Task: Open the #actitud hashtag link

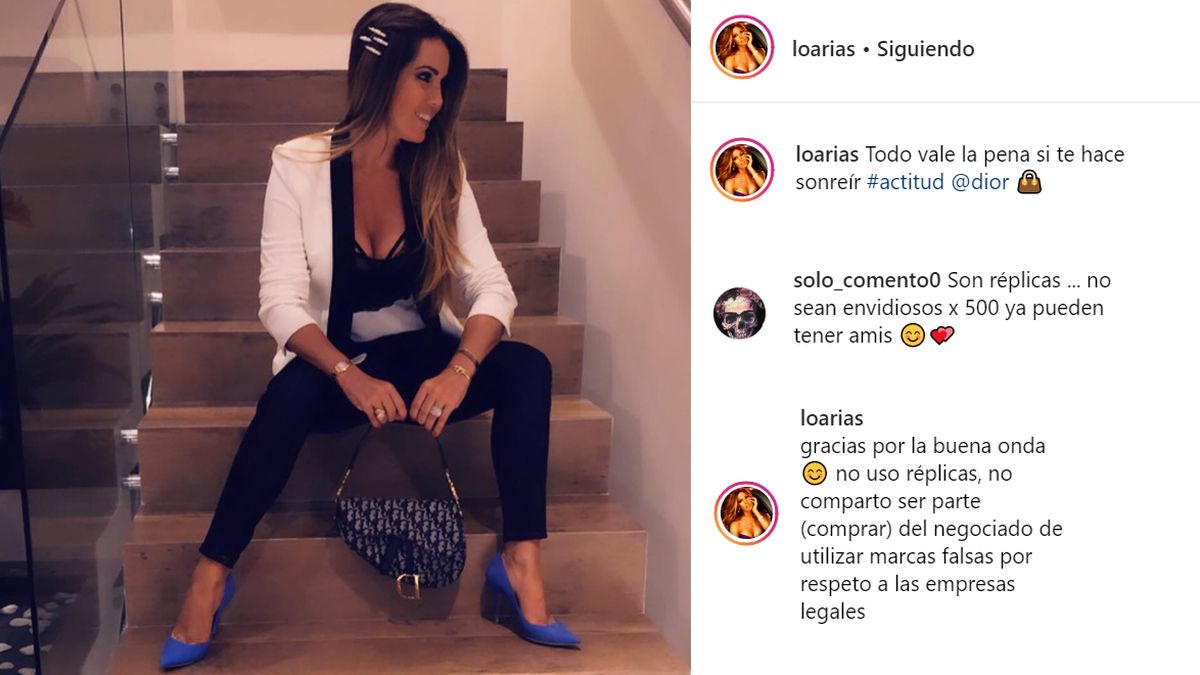Action: [x=903, y=183]
